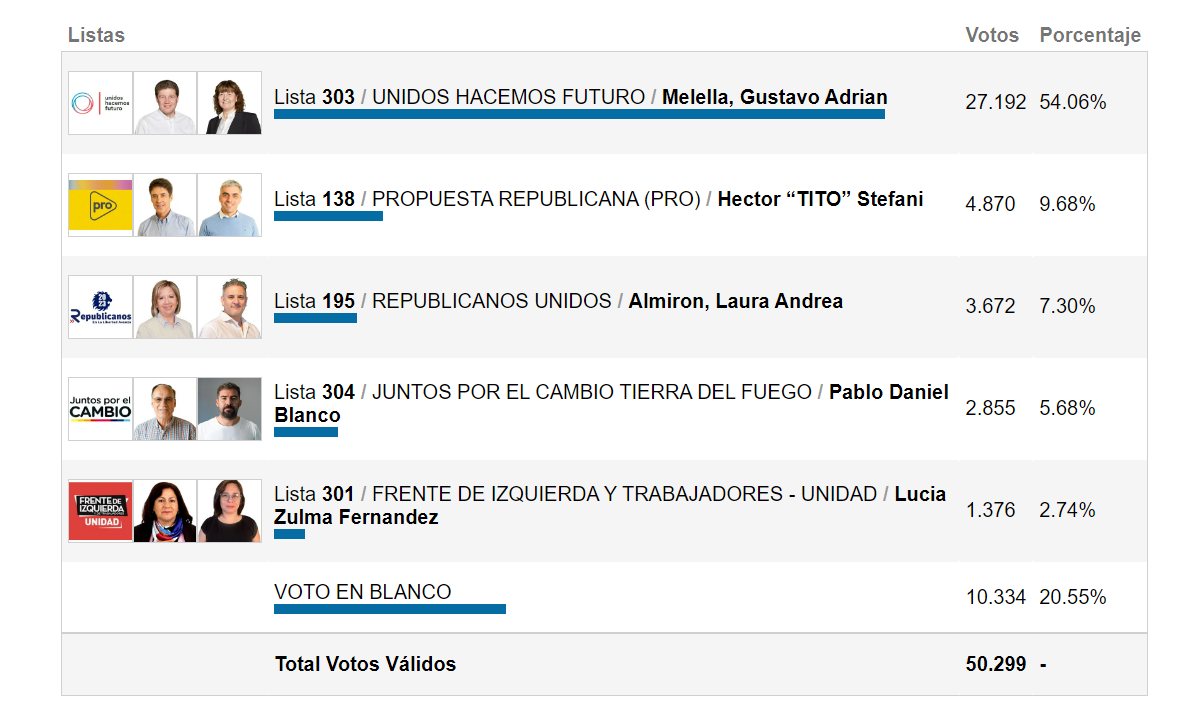Select the second candidate photo of Lista 303
Image resolution: width=1187 pixels, height=716 pixels.
point(229,103)
